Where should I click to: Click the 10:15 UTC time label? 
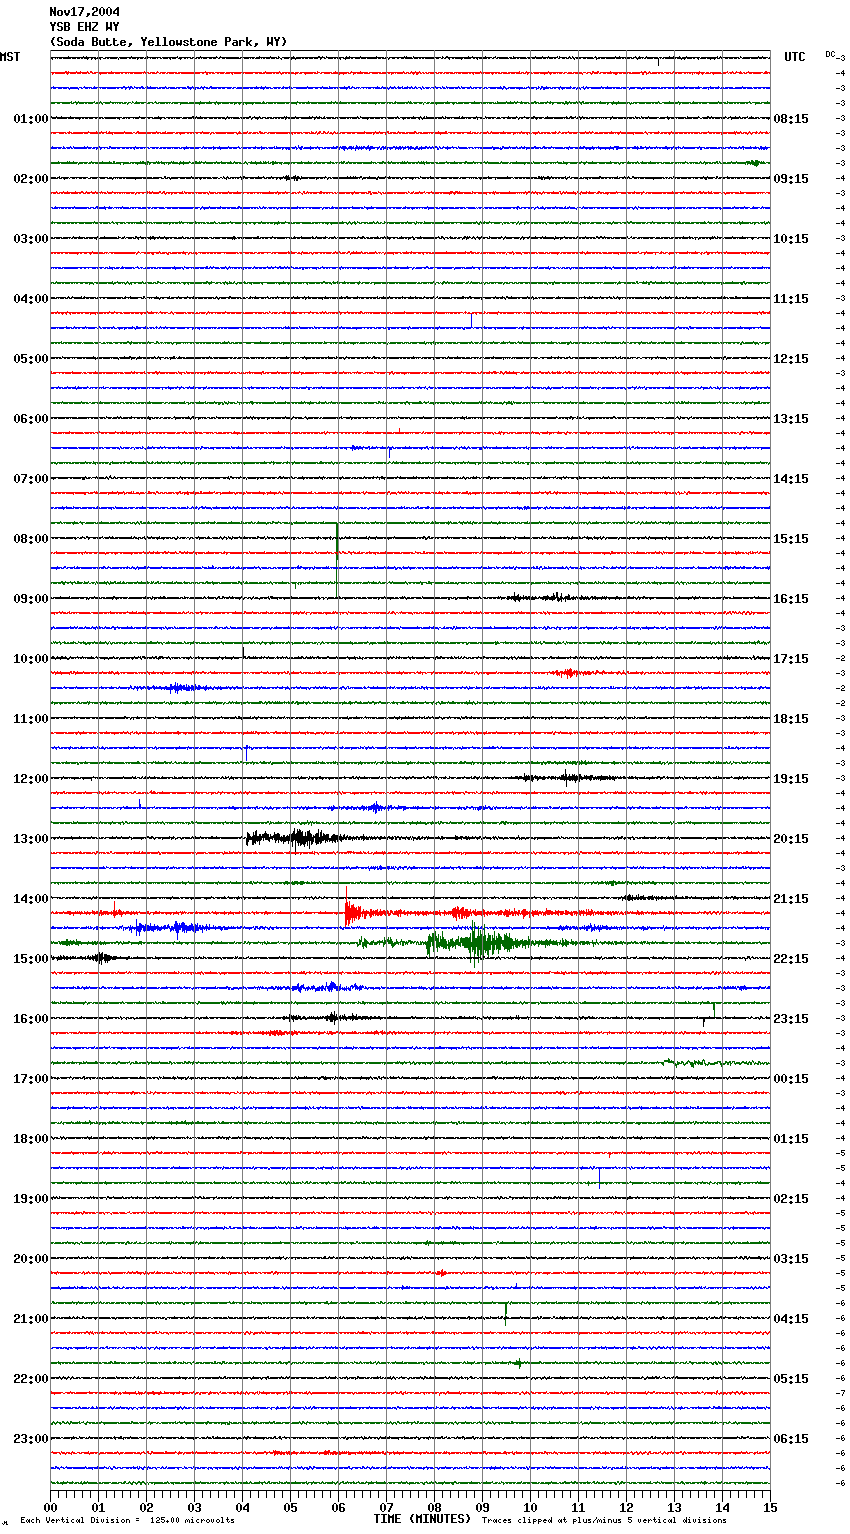791,239
